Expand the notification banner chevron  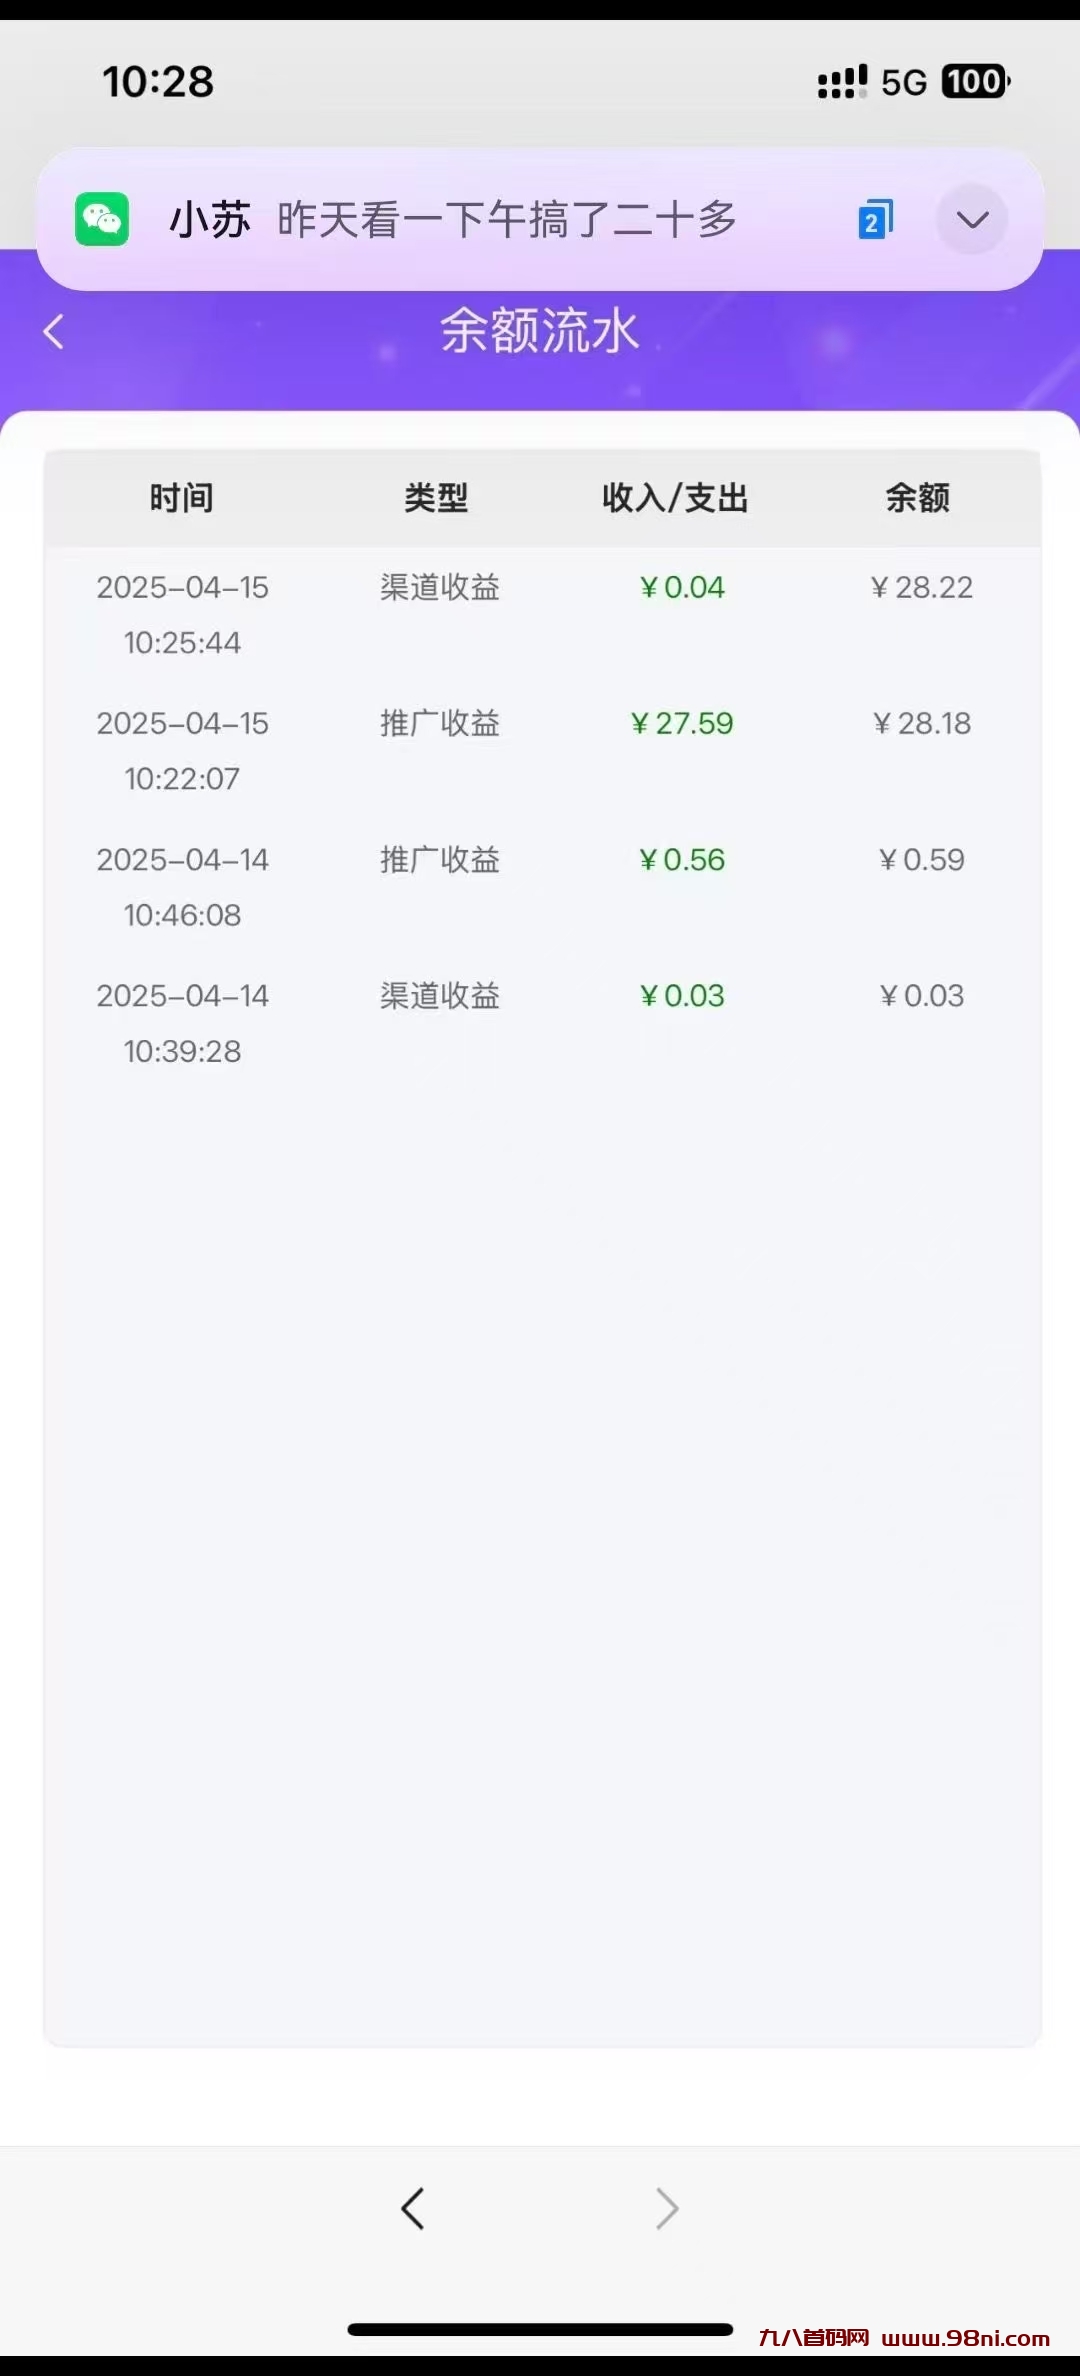[972, 219]
